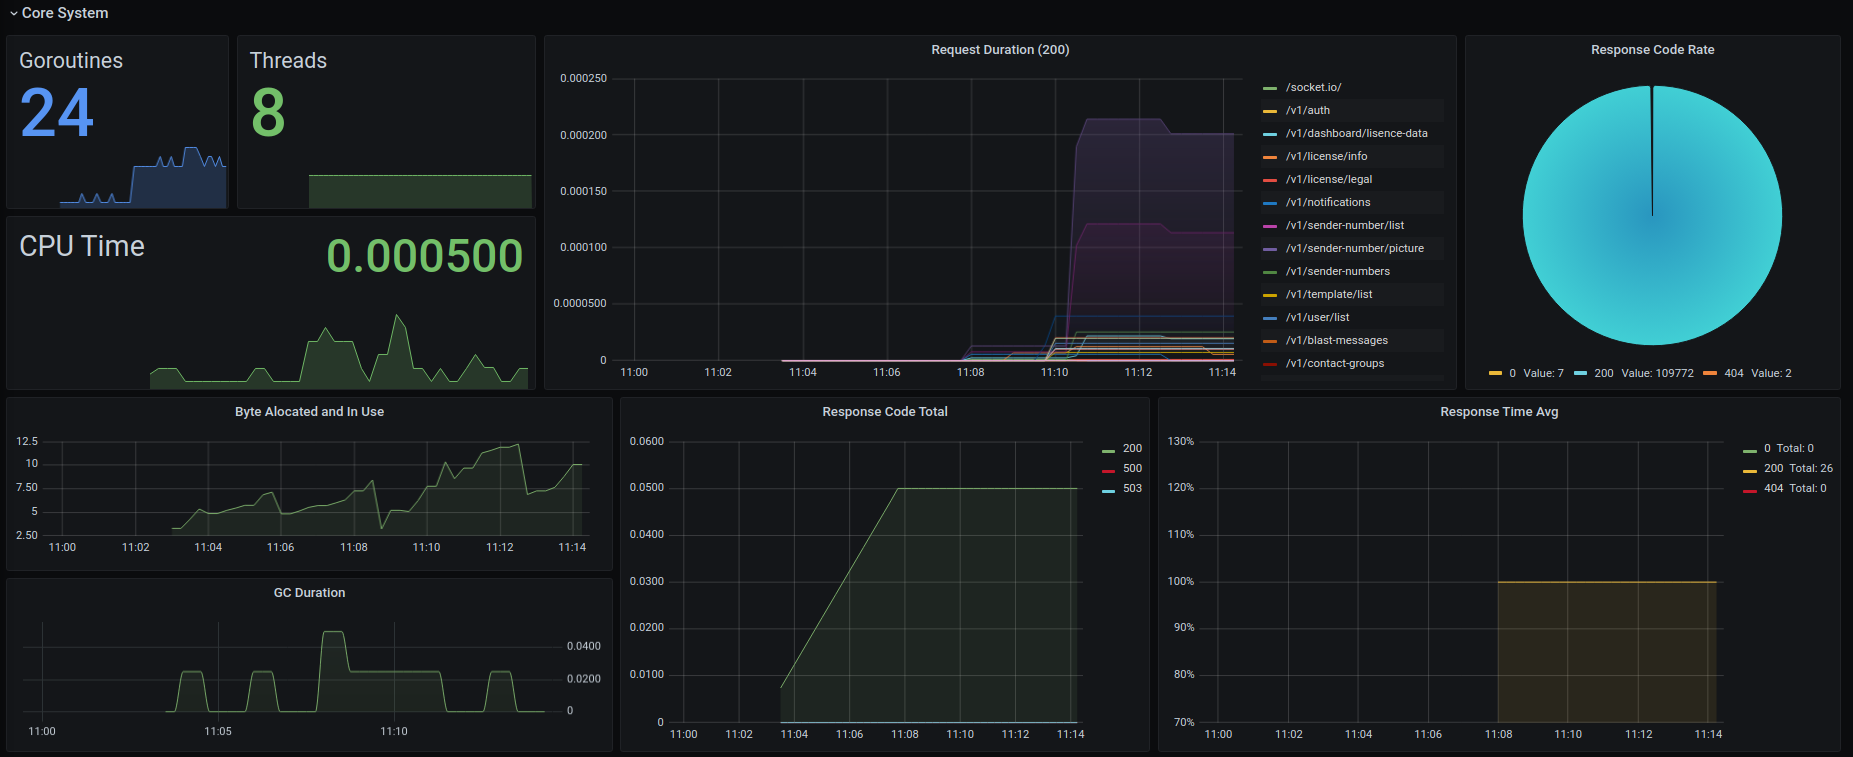Screen dimensions: 1853x757
Task: Toggle the /v1/auth series in the legend
Action: tap(1307, 111)
